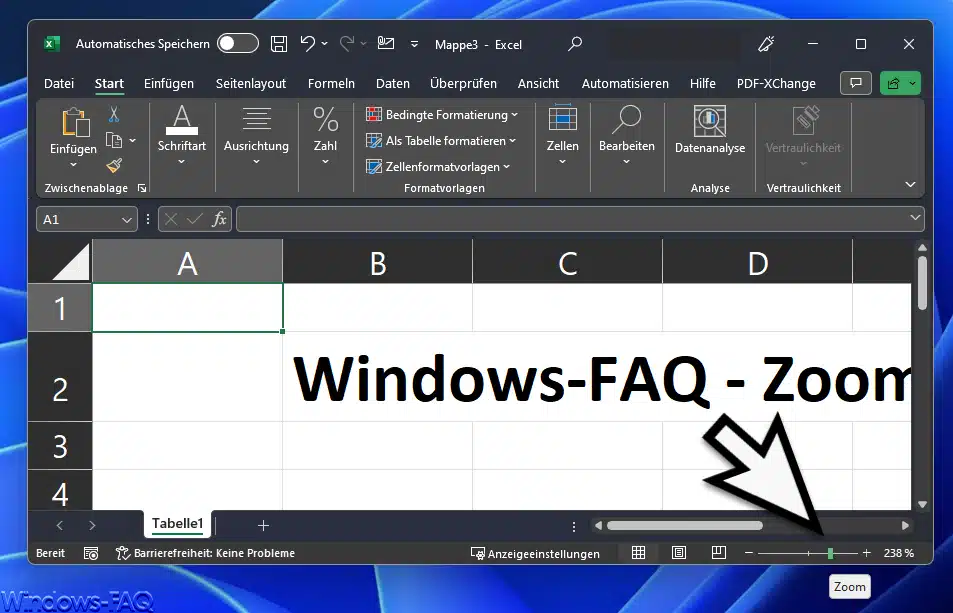This screenshot has width=953, height=613.
Task: Toggle Automatisches Speichern switch
Action: [x=238, y=44]
